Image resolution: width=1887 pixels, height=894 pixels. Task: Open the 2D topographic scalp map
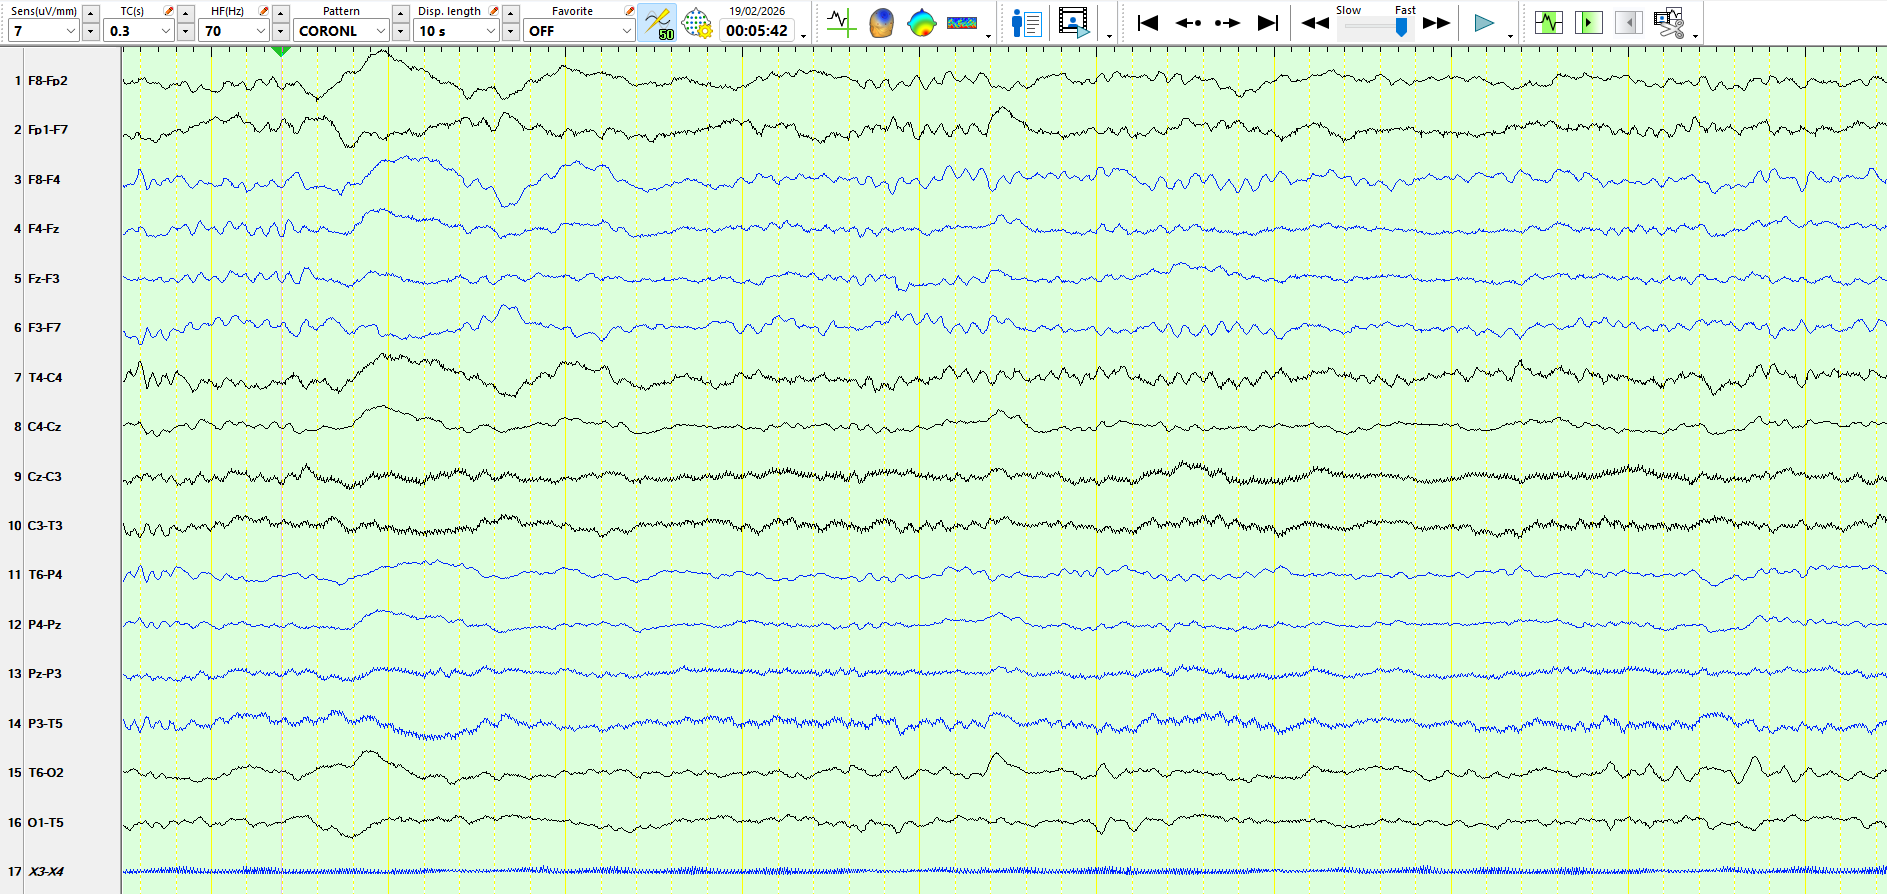(921, 22)
